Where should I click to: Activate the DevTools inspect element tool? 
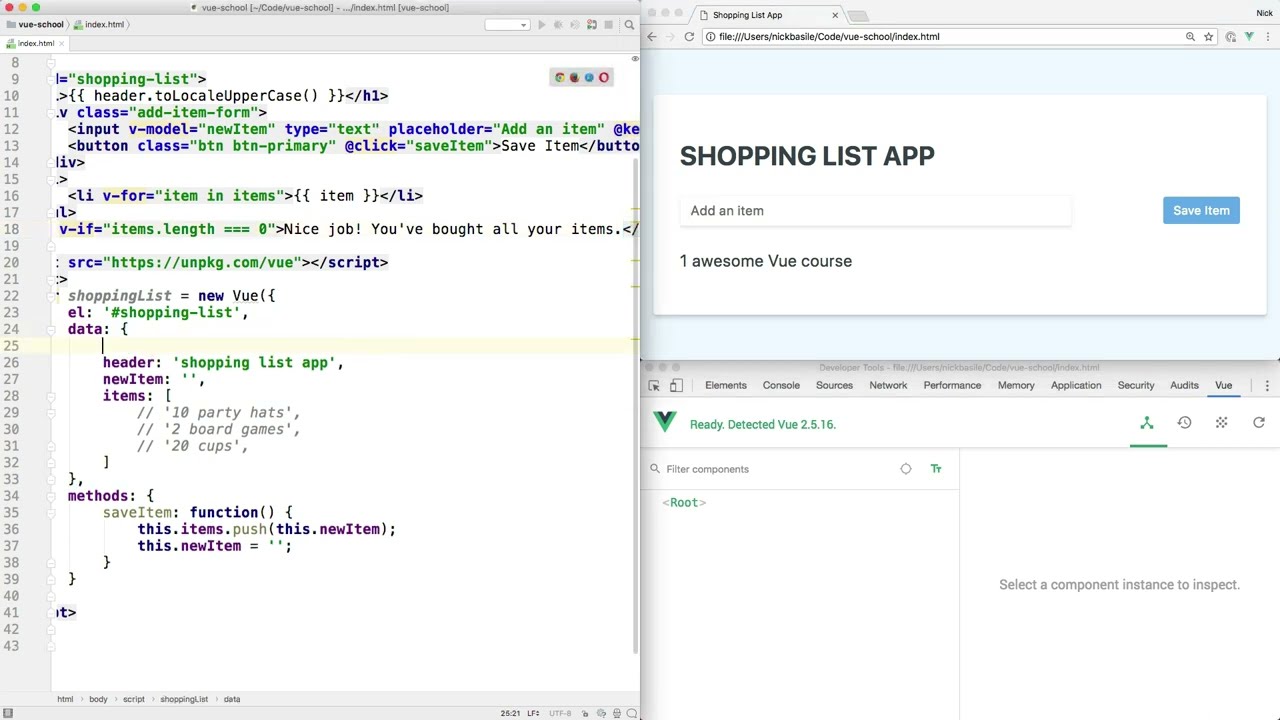(654, 385)
